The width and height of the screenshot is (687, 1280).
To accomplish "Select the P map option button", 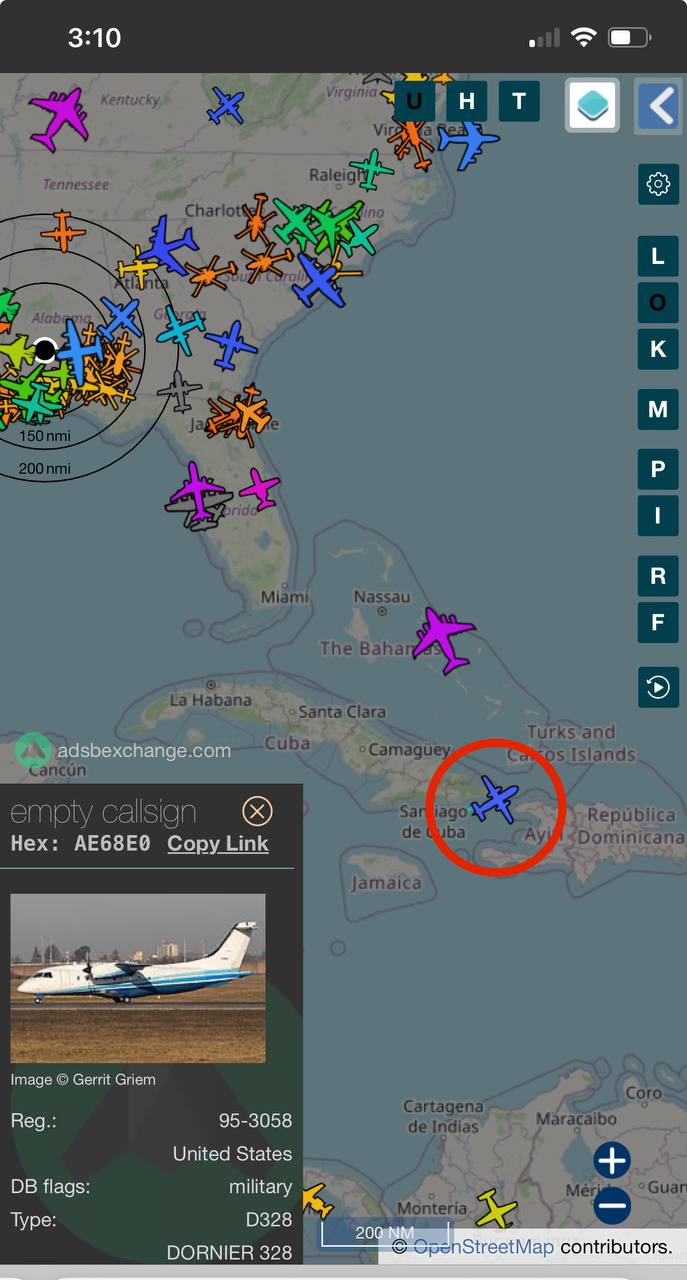I will 658,469.
